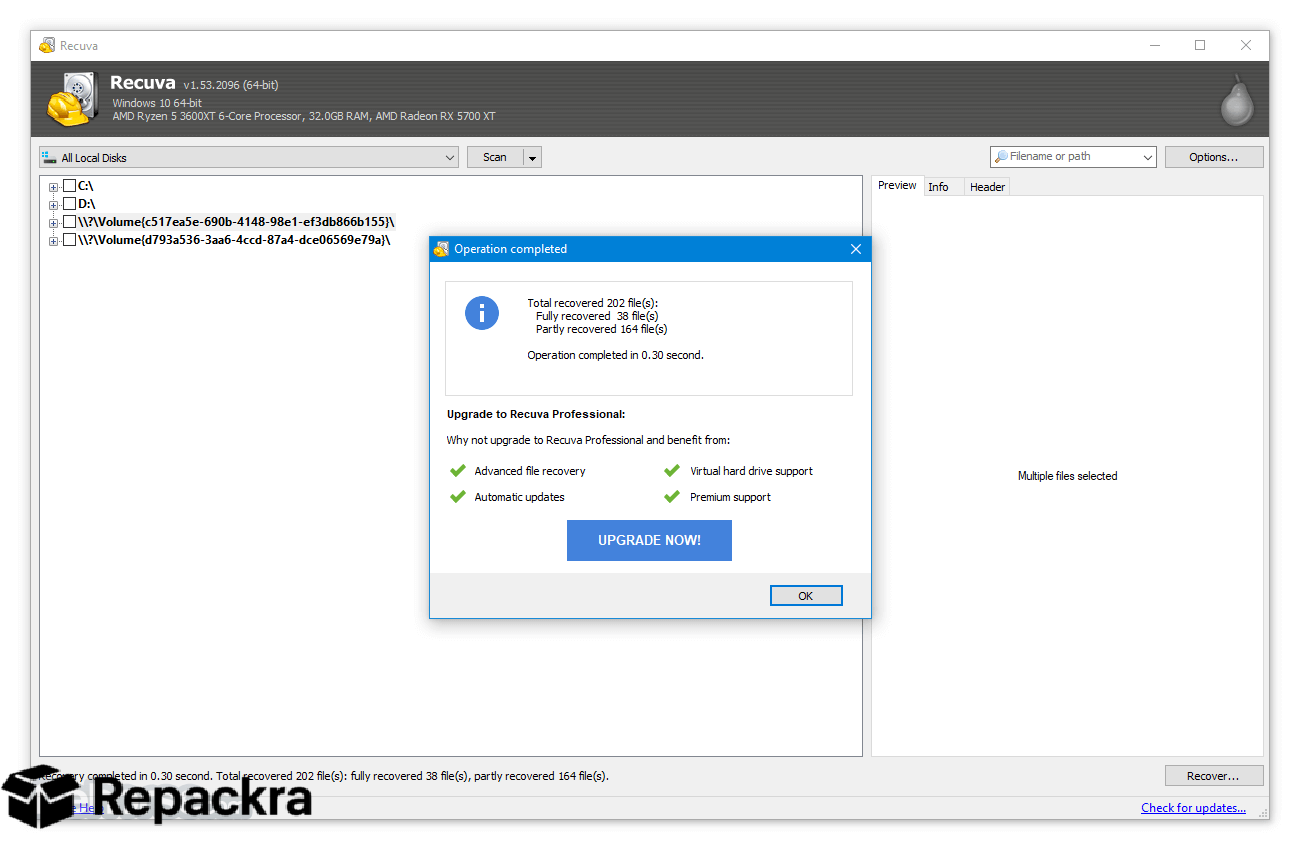Viewport: 1300px width, 850px height.
Task: Click green checkmark beside Advanced file recovery
Action: coord(458,471)
